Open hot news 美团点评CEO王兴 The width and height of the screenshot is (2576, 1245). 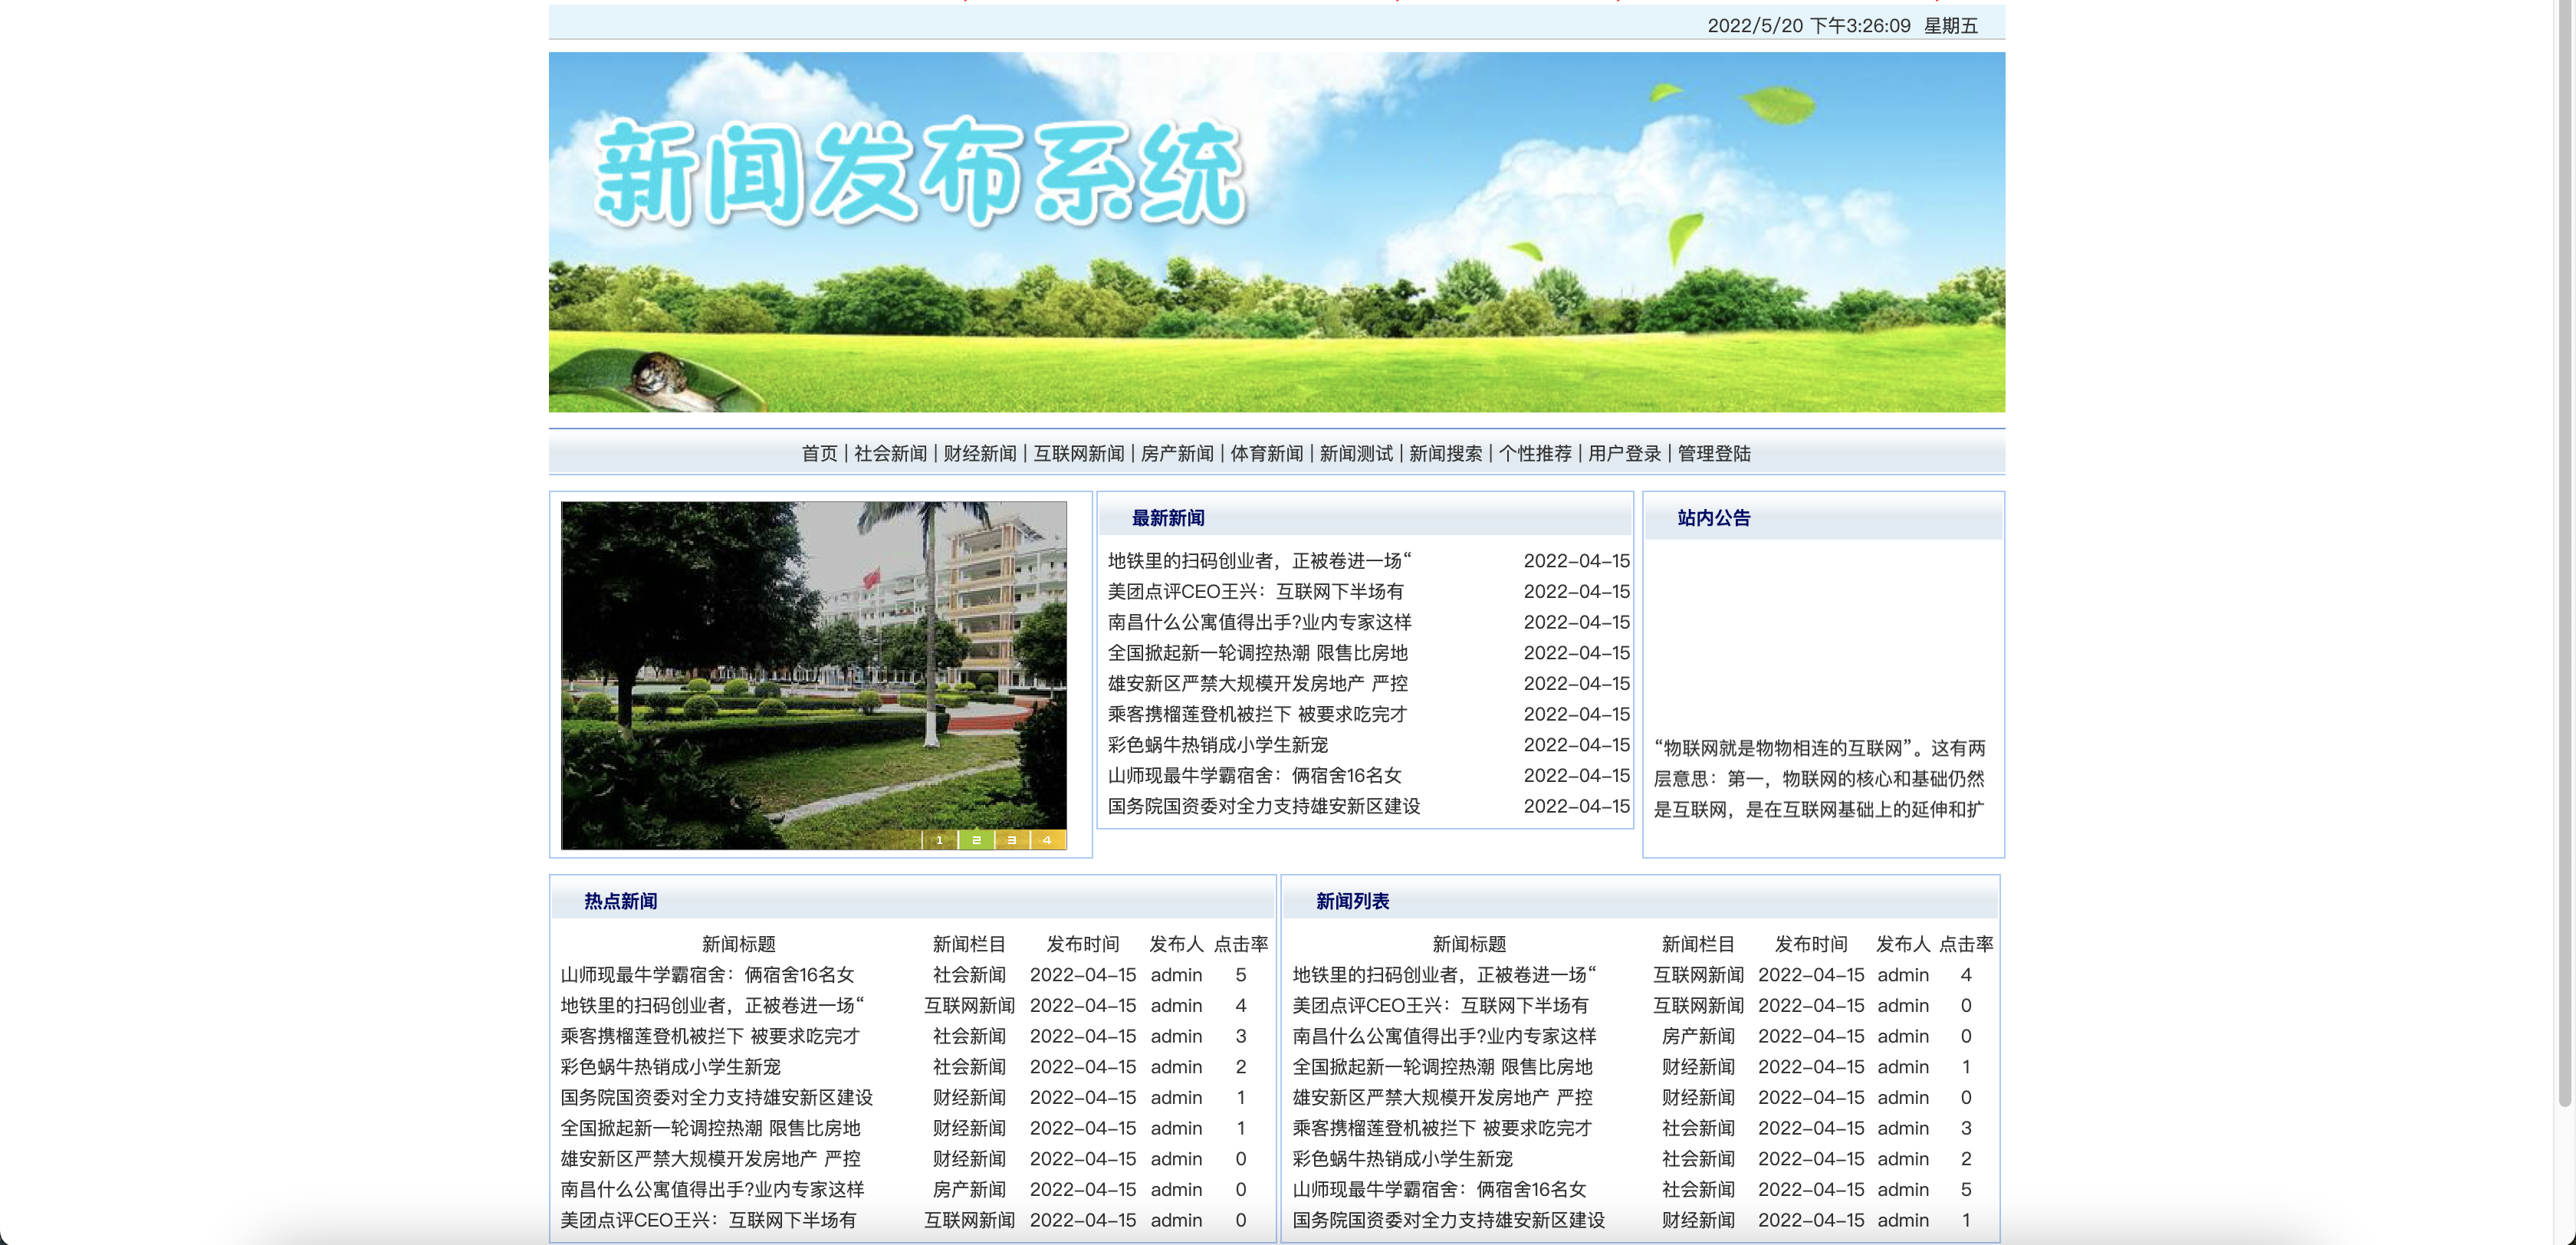[708, 1220]
